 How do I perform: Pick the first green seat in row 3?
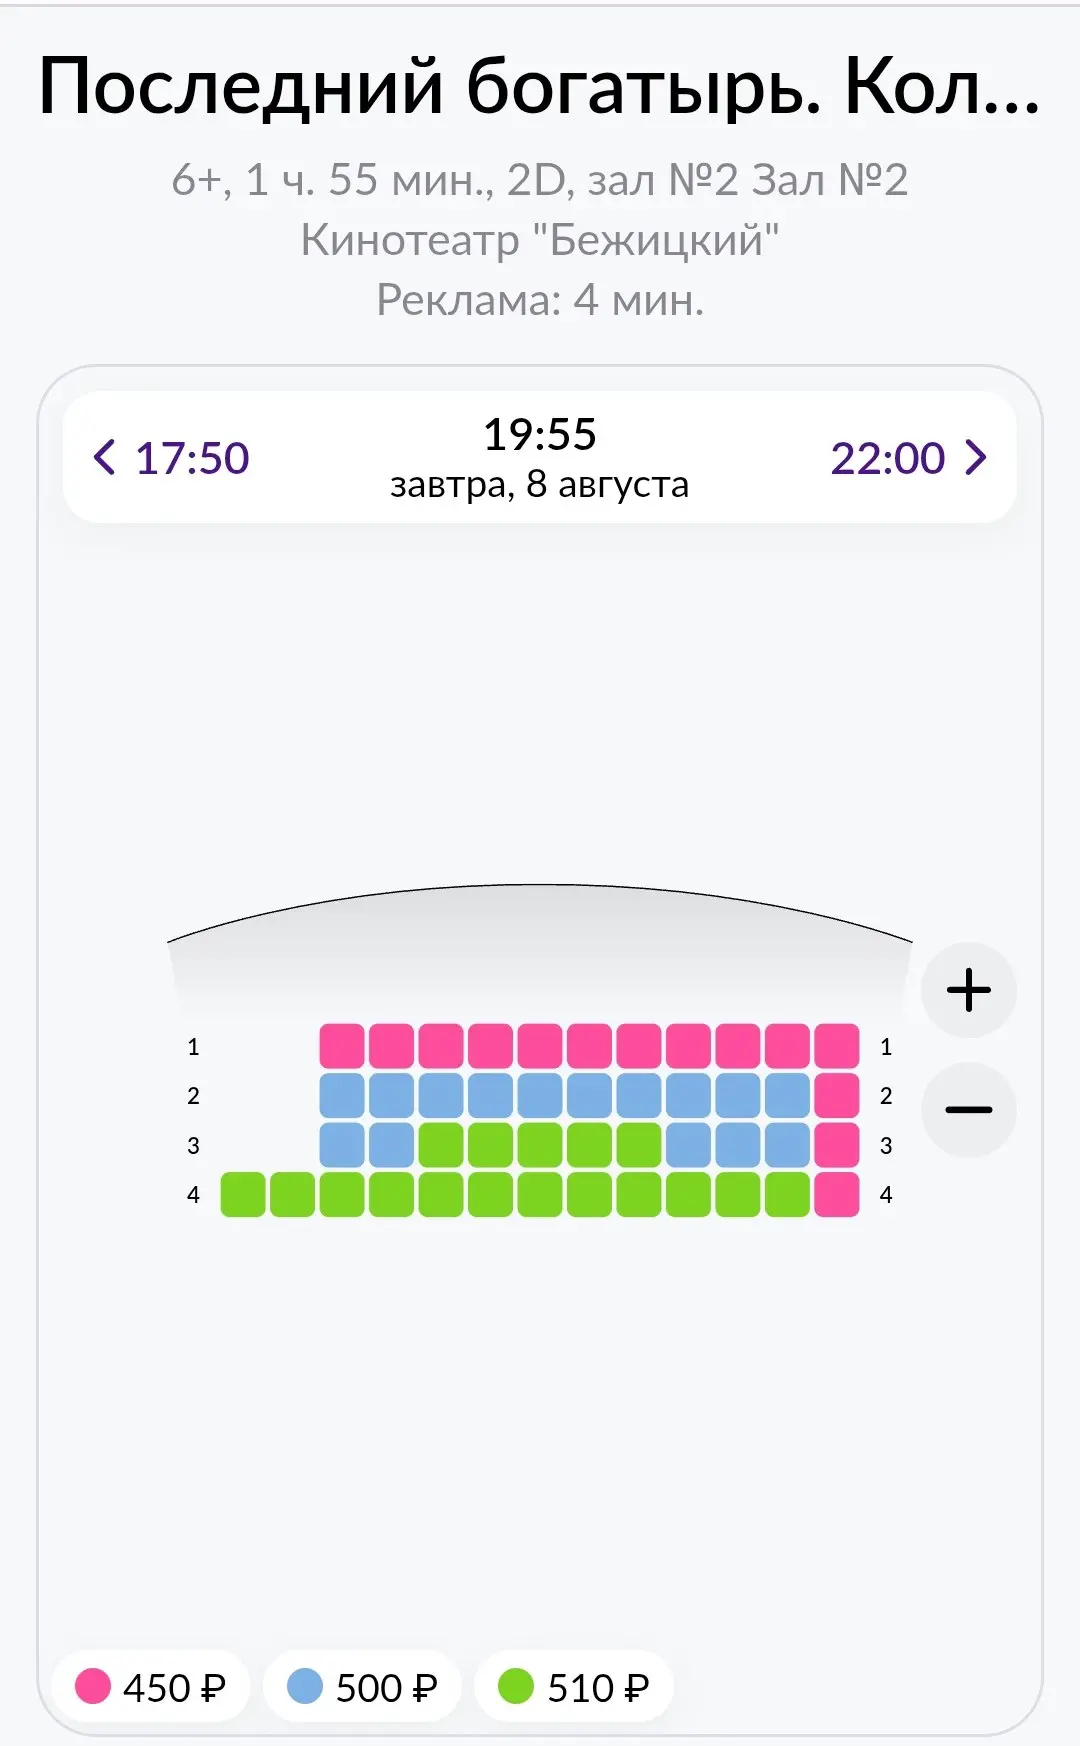(441, 1145)
